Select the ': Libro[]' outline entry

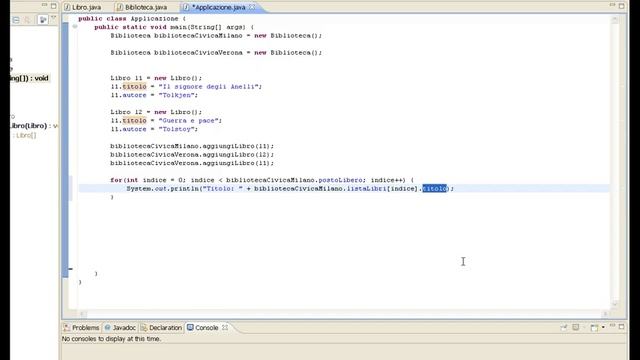pyautogui.click(x=24, y=135)
